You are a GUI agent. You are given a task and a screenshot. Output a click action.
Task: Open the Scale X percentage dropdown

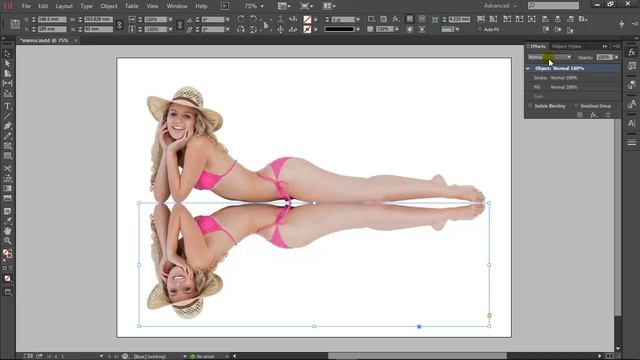point(170,20)
